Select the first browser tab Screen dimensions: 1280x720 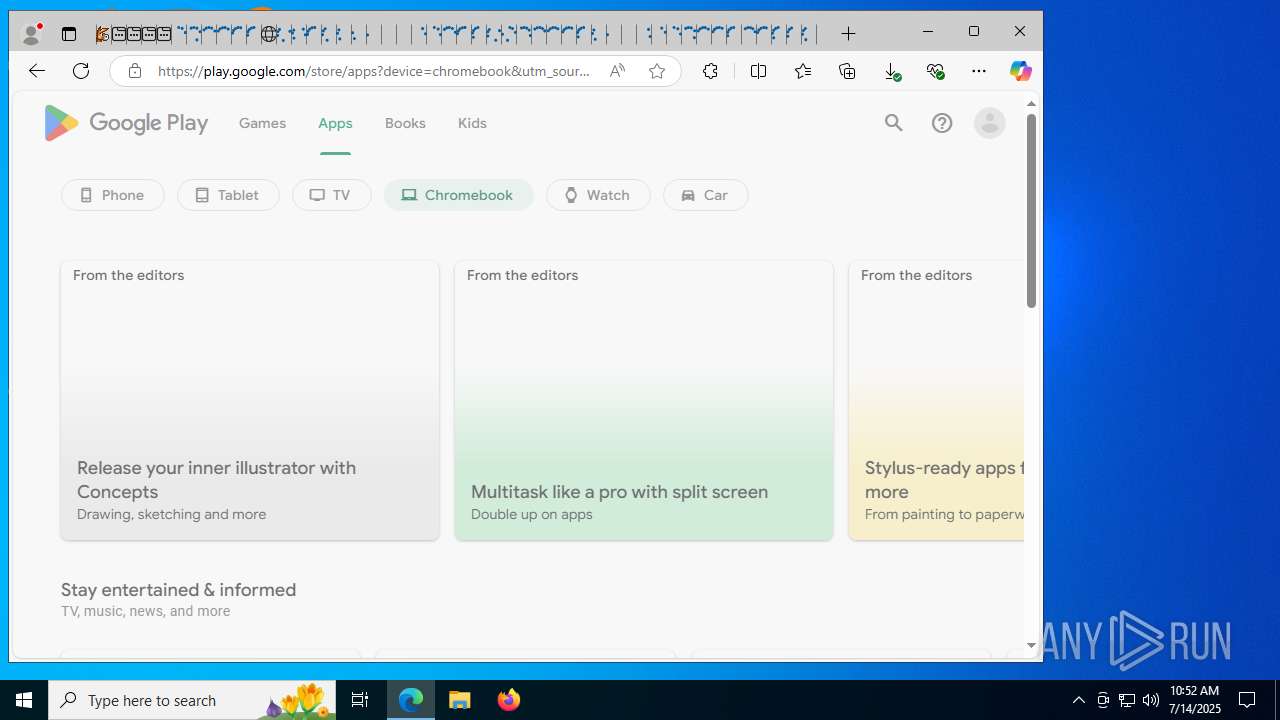(x=102, y=34)
